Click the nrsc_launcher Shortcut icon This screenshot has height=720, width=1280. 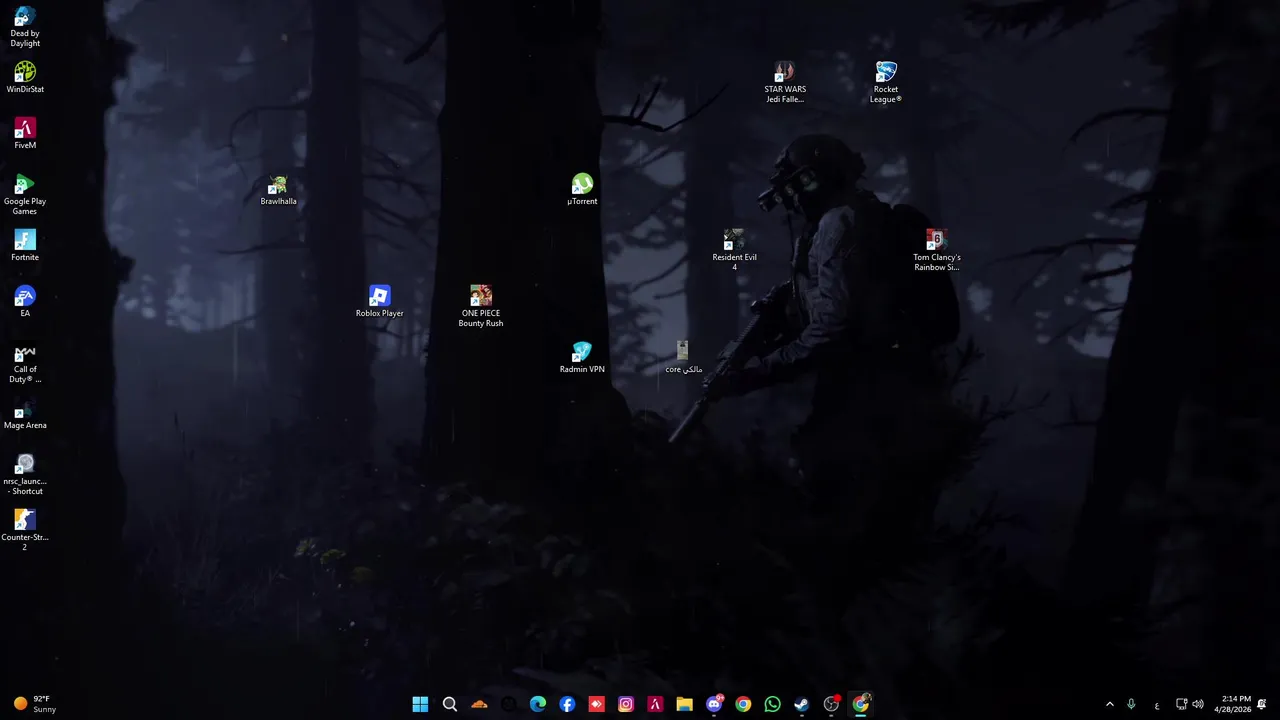point(25,475)
